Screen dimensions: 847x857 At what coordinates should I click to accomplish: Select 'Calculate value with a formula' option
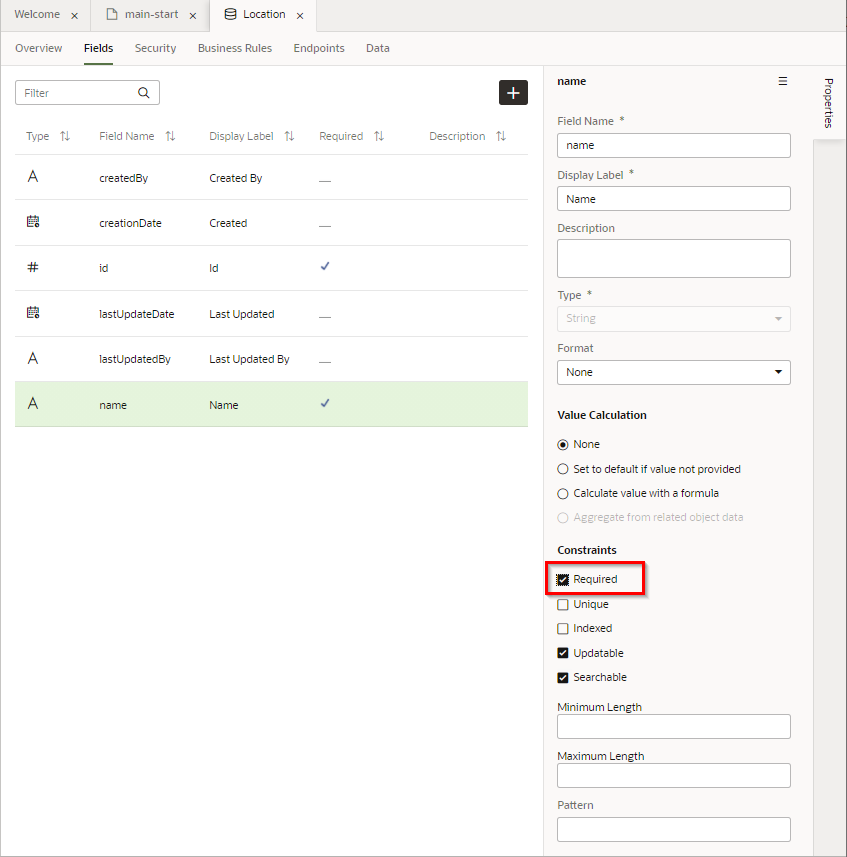563,493
